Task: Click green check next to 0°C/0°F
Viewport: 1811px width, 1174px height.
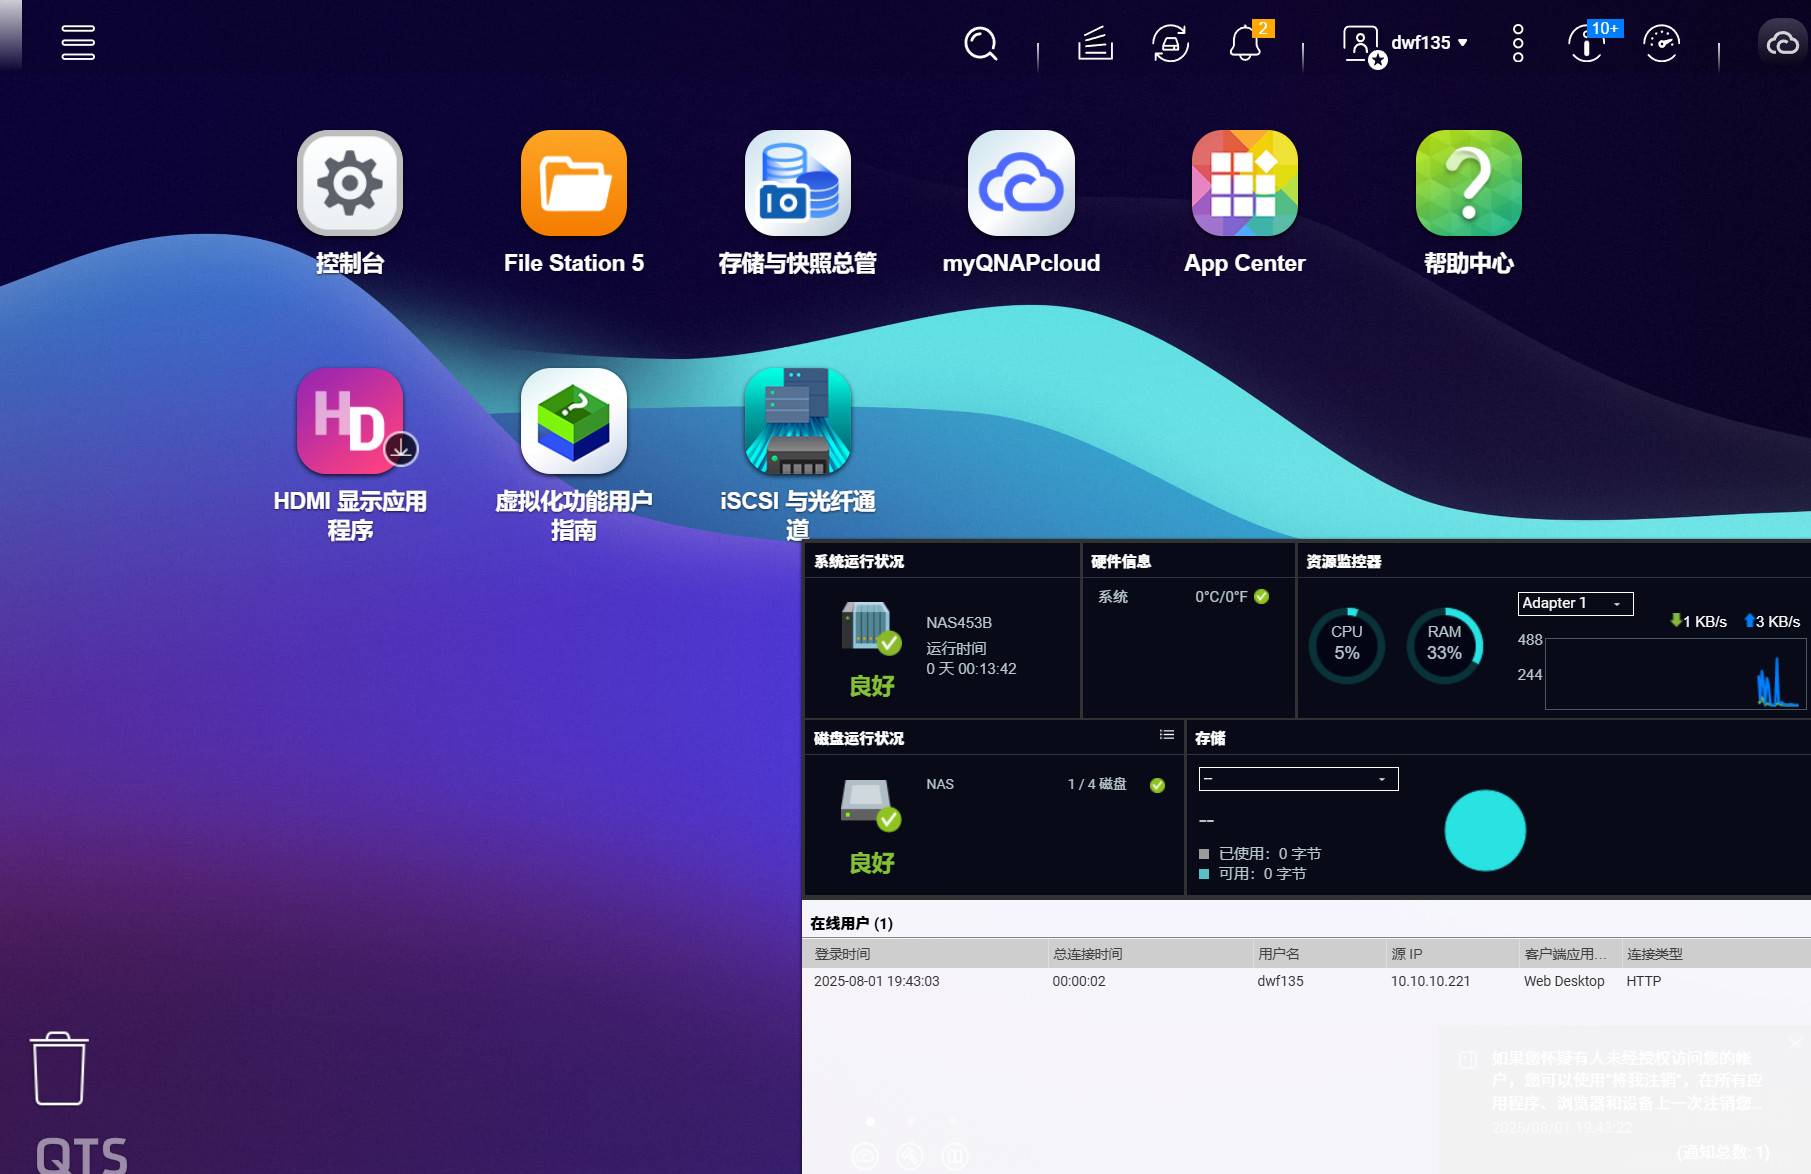Action: [1262, 596]
